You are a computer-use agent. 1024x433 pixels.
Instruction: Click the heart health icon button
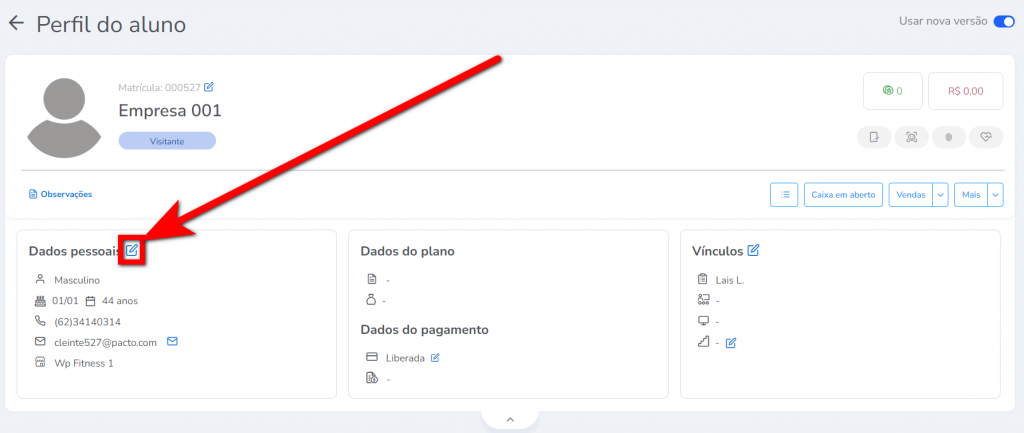[985, 137]
